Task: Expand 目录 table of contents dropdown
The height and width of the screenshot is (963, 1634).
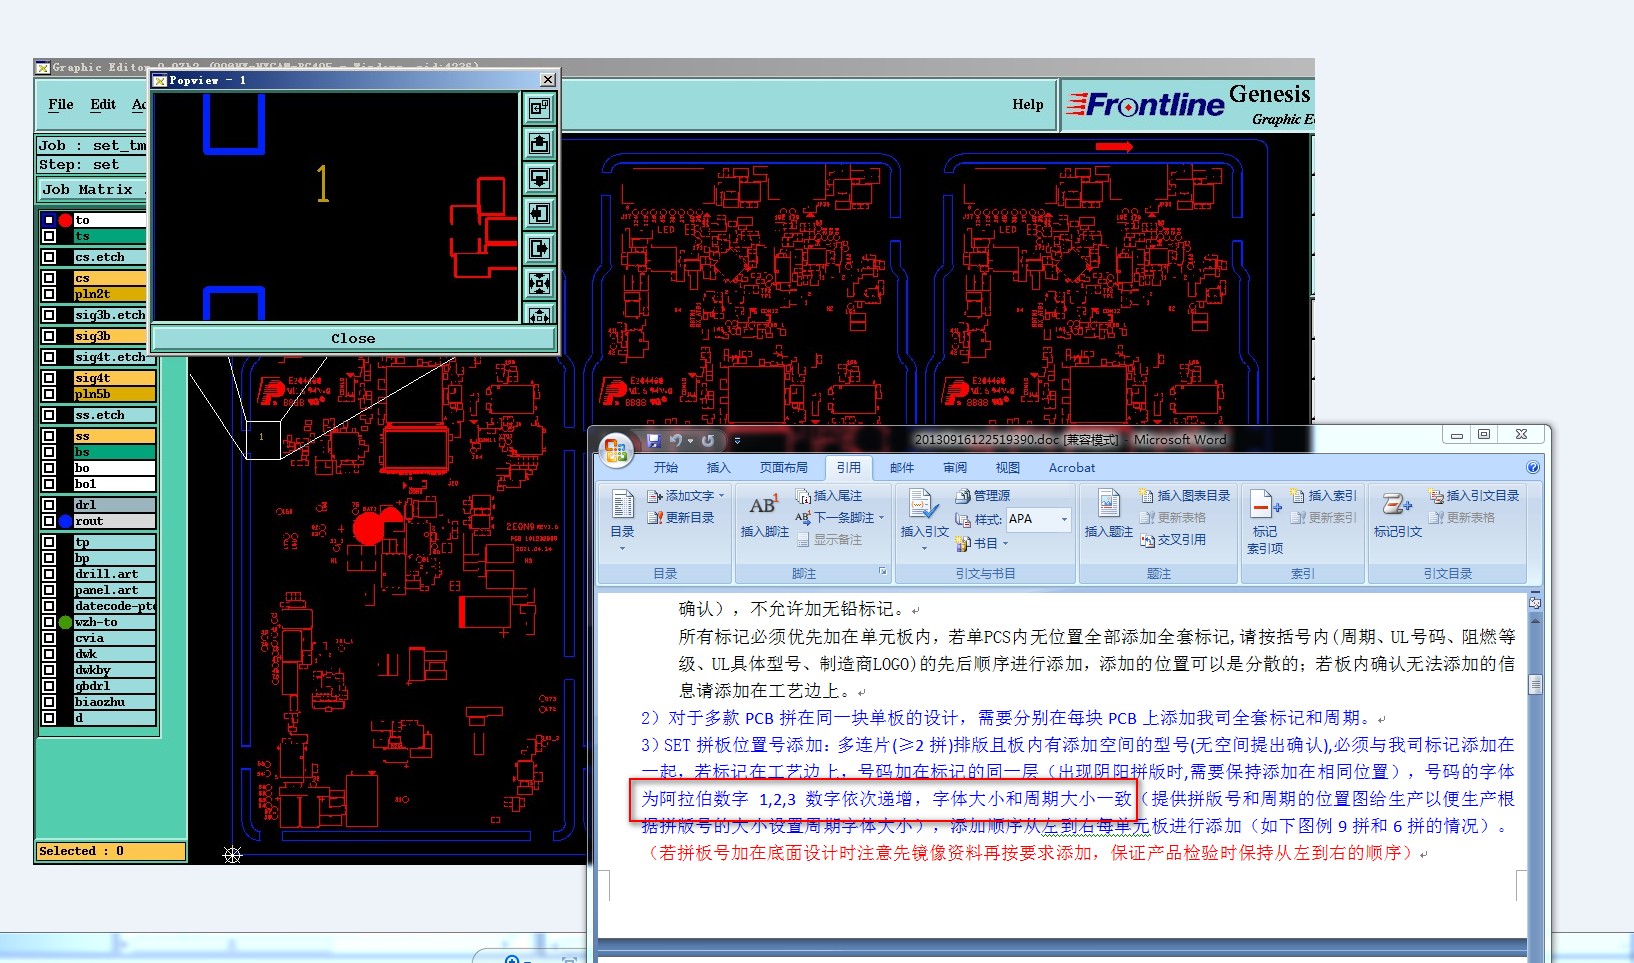Action: tap(622, 548)
